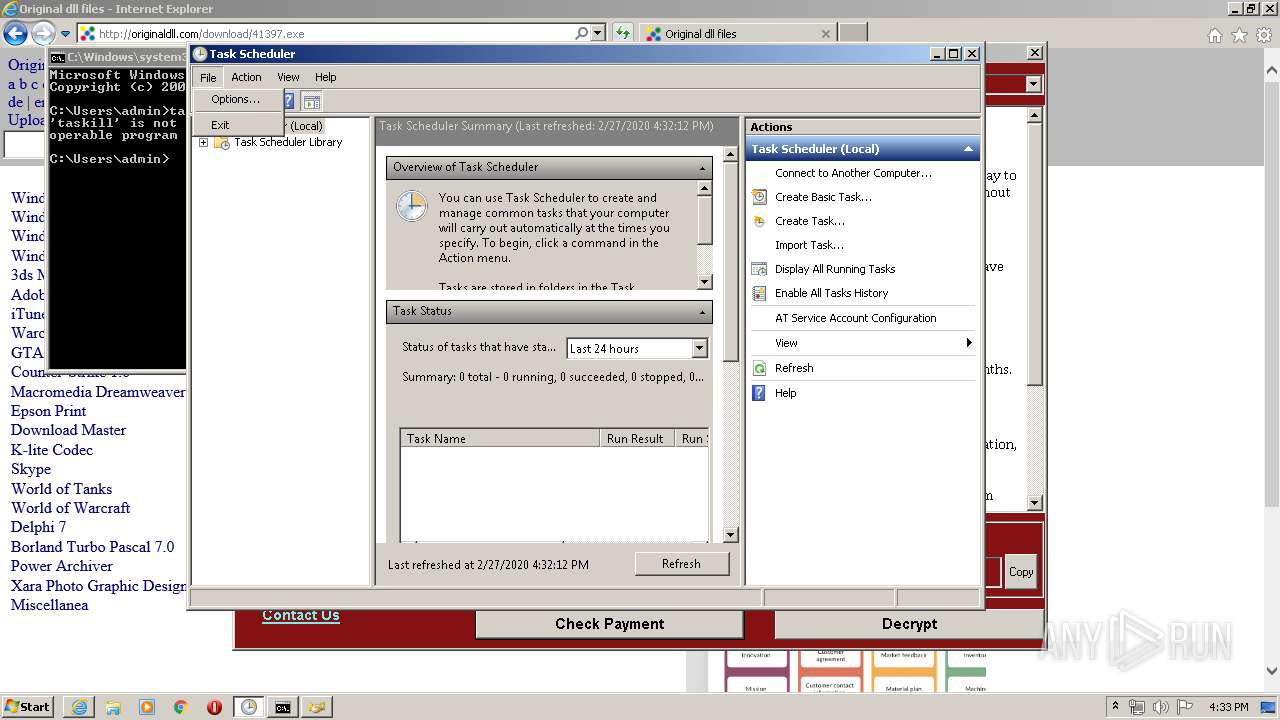Screen dimensions: 1280x720
Task: Choose Exit from the File menu
Action: [x=220, y=125]
